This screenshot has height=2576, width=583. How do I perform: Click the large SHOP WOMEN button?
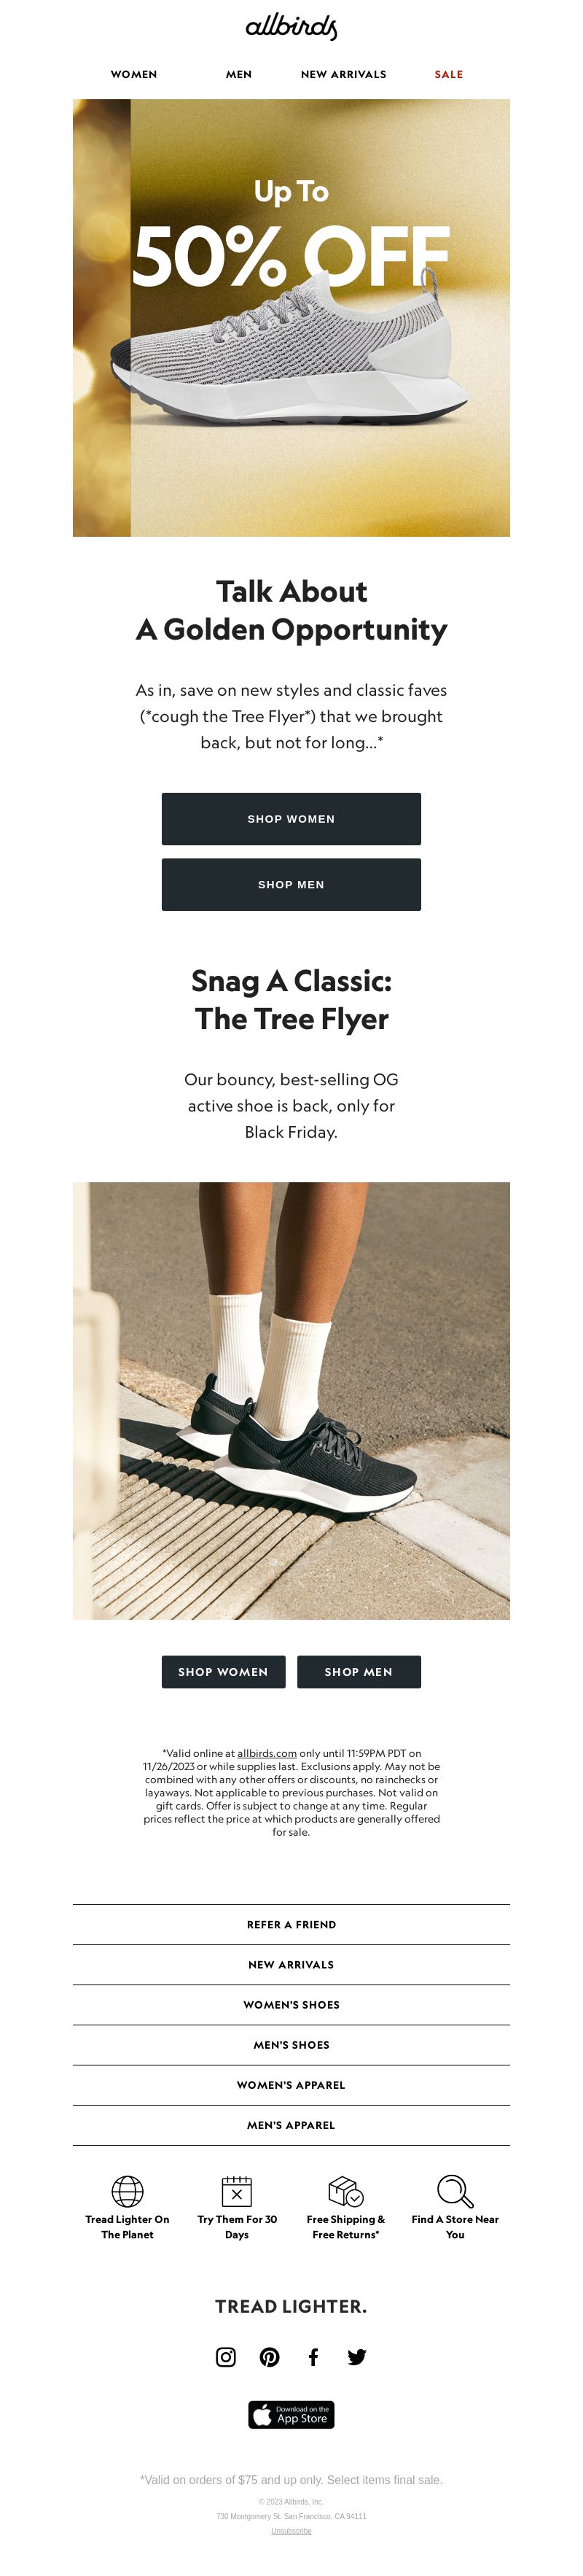coord(291,819)
